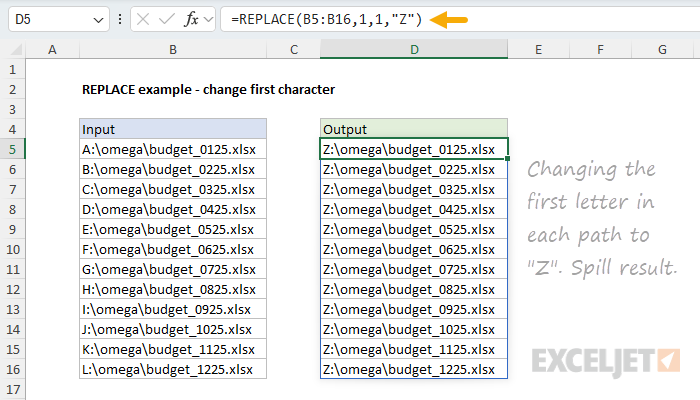The image size is (700, 400).
Task: Select column B header
Action: tap(173, 49)
